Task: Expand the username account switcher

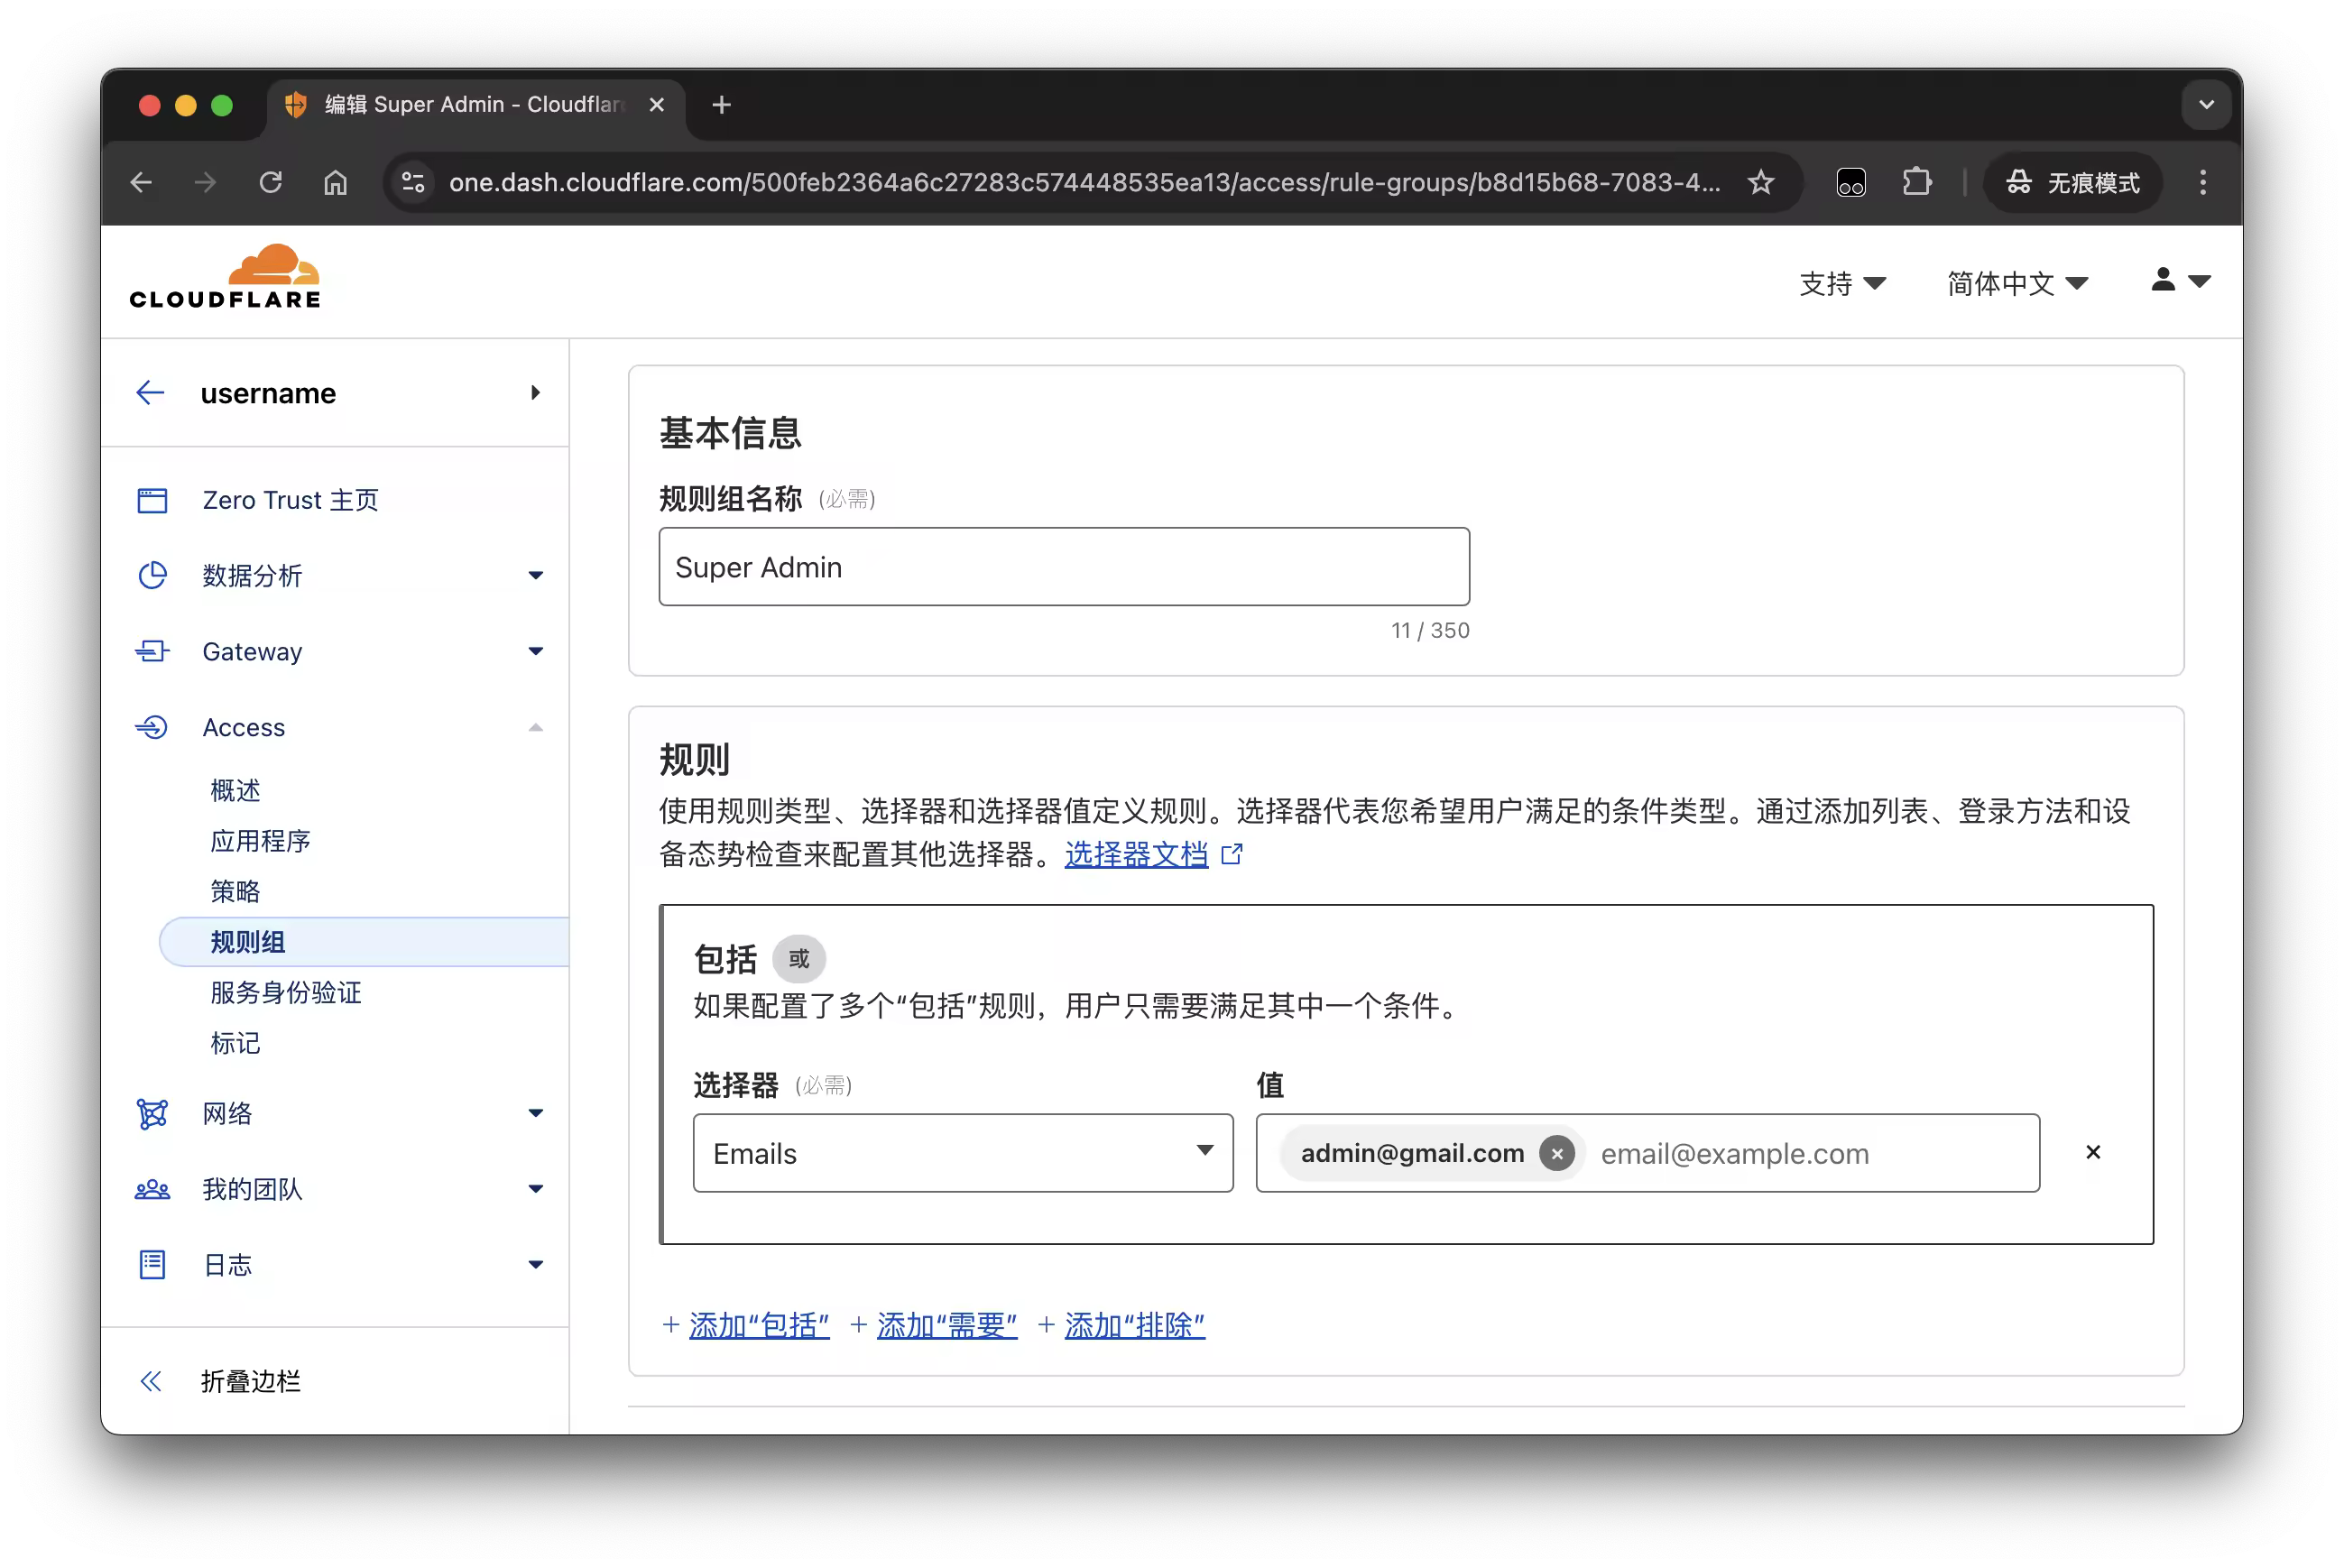Action: (536, 393)
